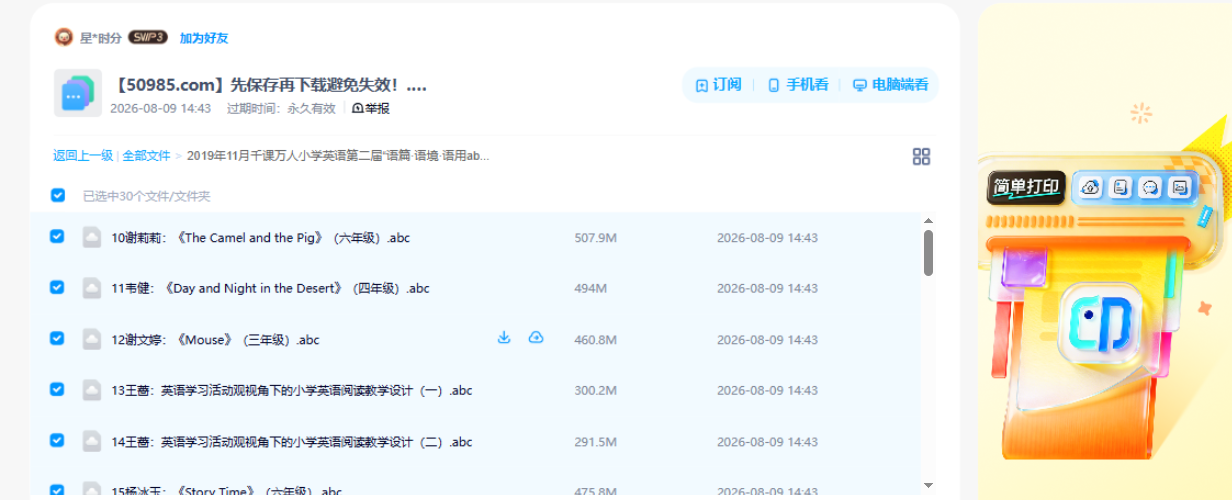Uncheck 10谢莉莉 The Camel and the Pig
This screenshot has height=500, width=1232.
[57, 236]
